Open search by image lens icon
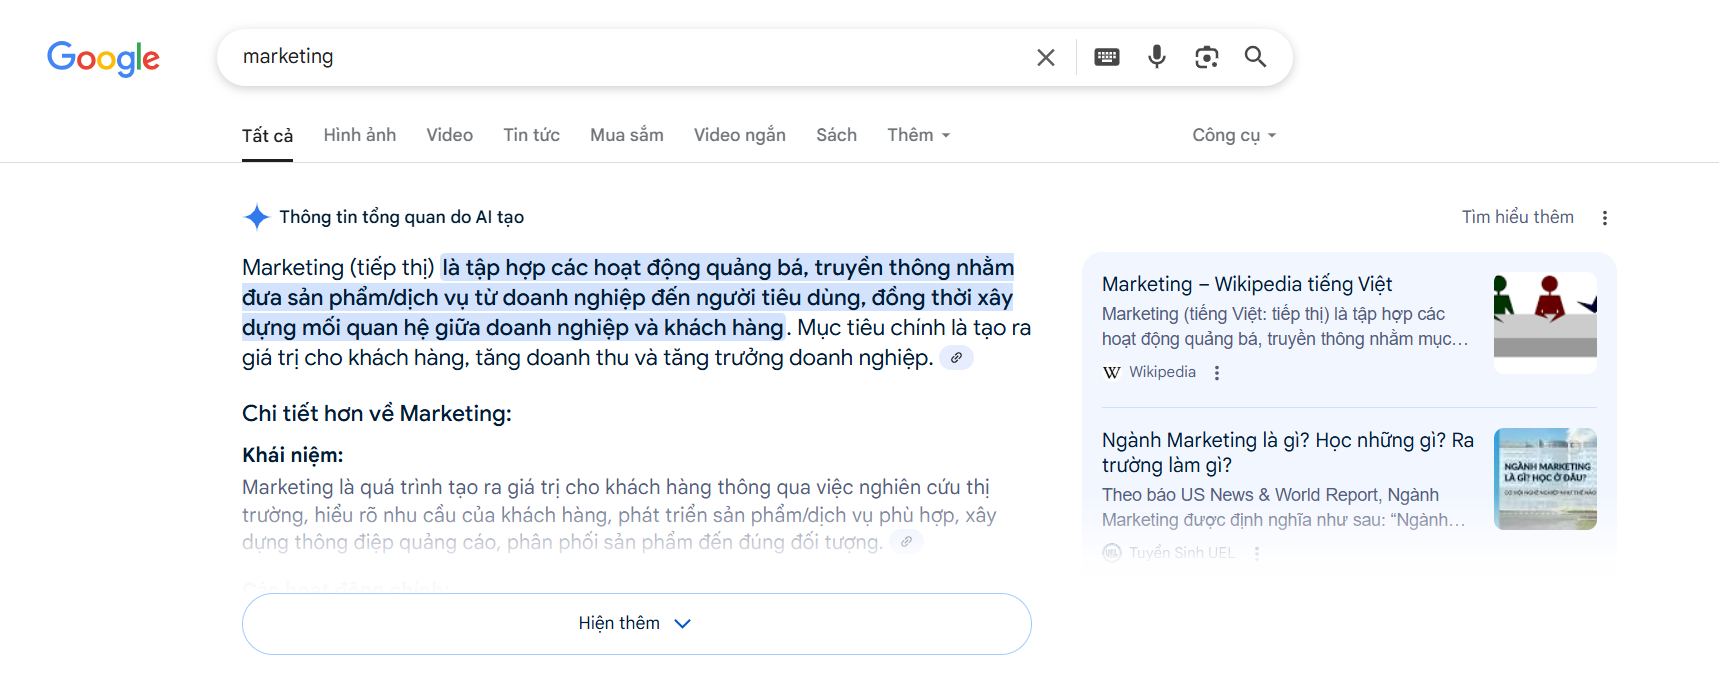The height and width of the screenshot is (674, 1719). pos(1207,57)
